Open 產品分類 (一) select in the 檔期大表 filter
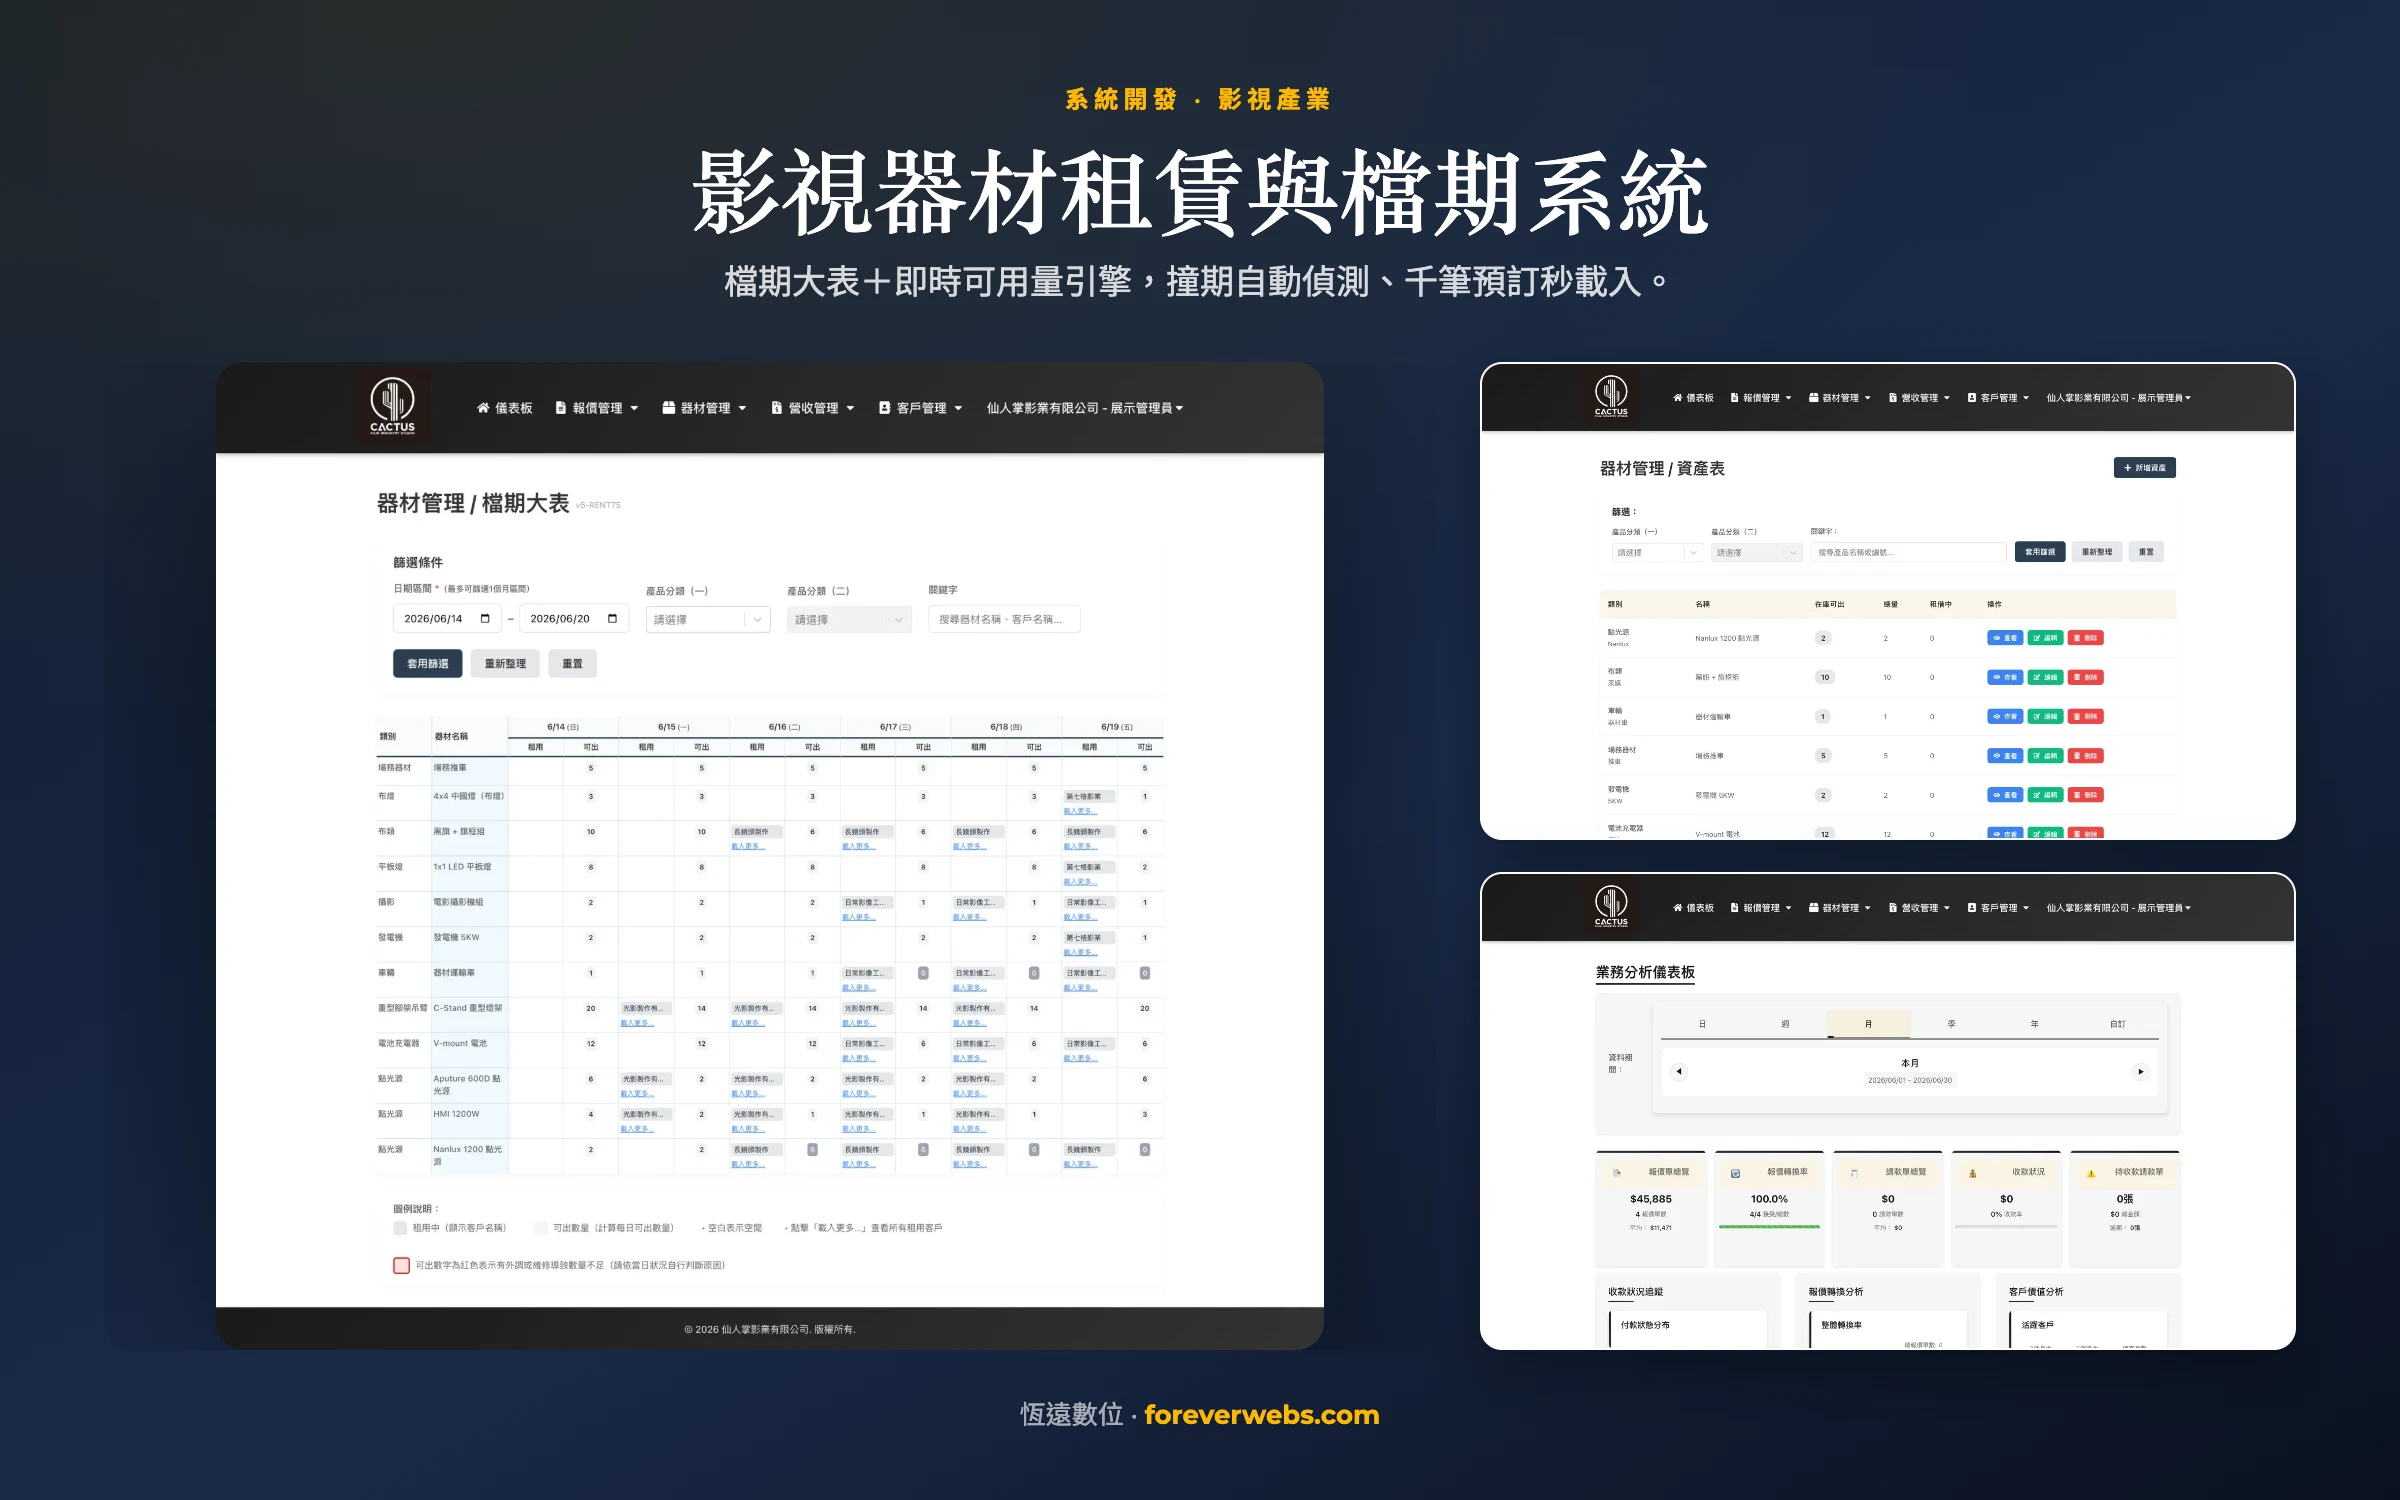Screen dimensions: 2400x1500 (708, 620)
